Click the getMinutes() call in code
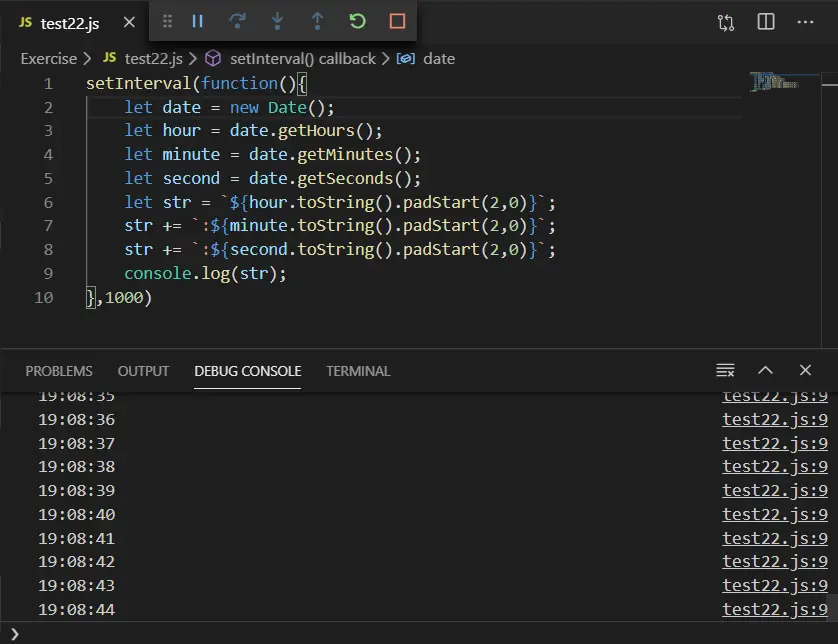Screen dimensions: 838x644 coord(359,154)
